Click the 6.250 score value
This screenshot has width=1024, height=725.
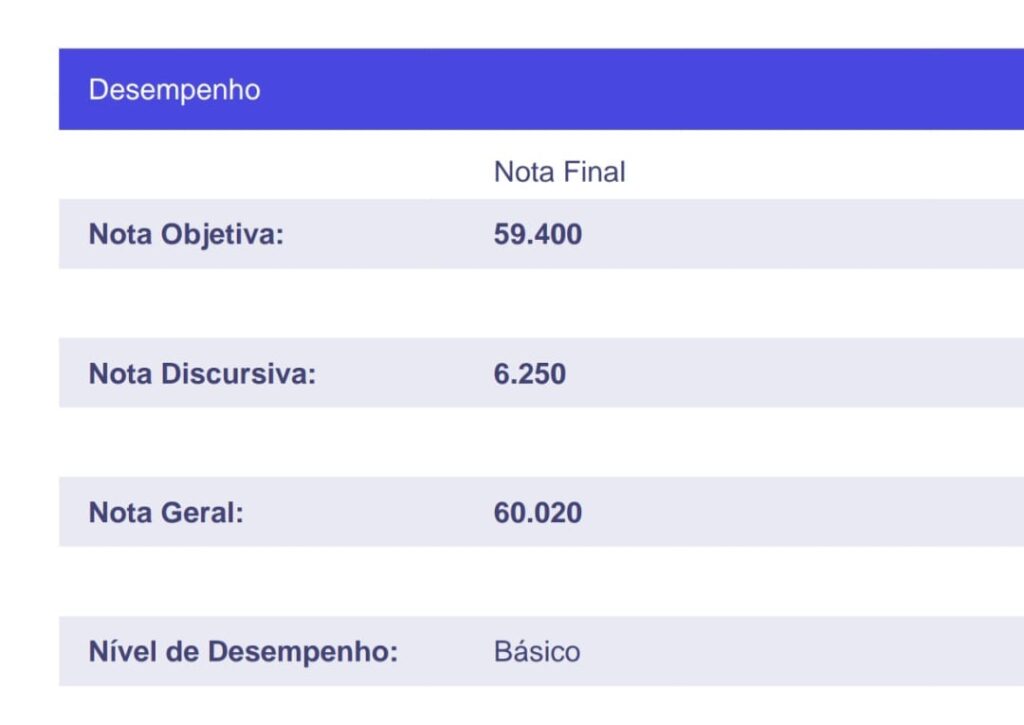(529, 374)
